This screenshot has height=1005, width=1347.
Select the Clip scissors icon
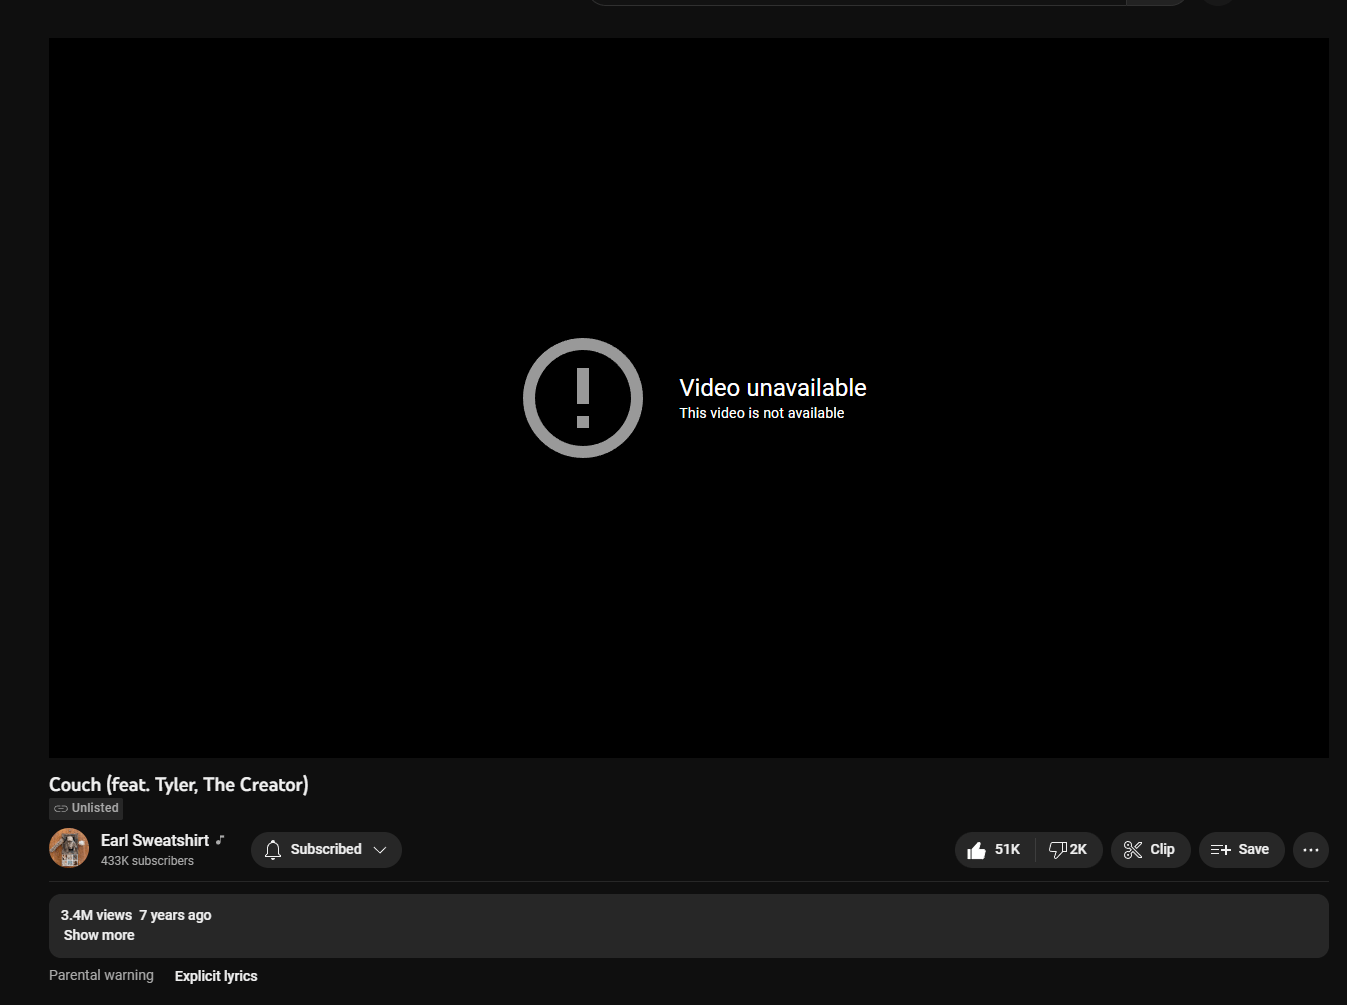tap(1133, 849)
